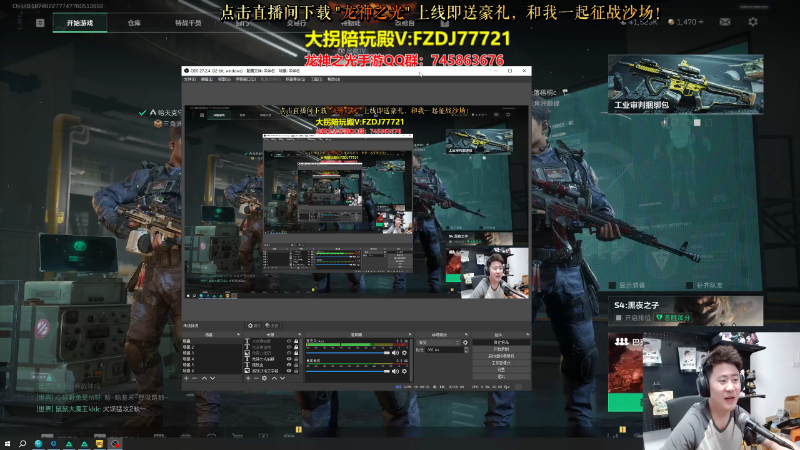Select third image source row in sources
Viewport: 800px width, 450px height.
271,353
